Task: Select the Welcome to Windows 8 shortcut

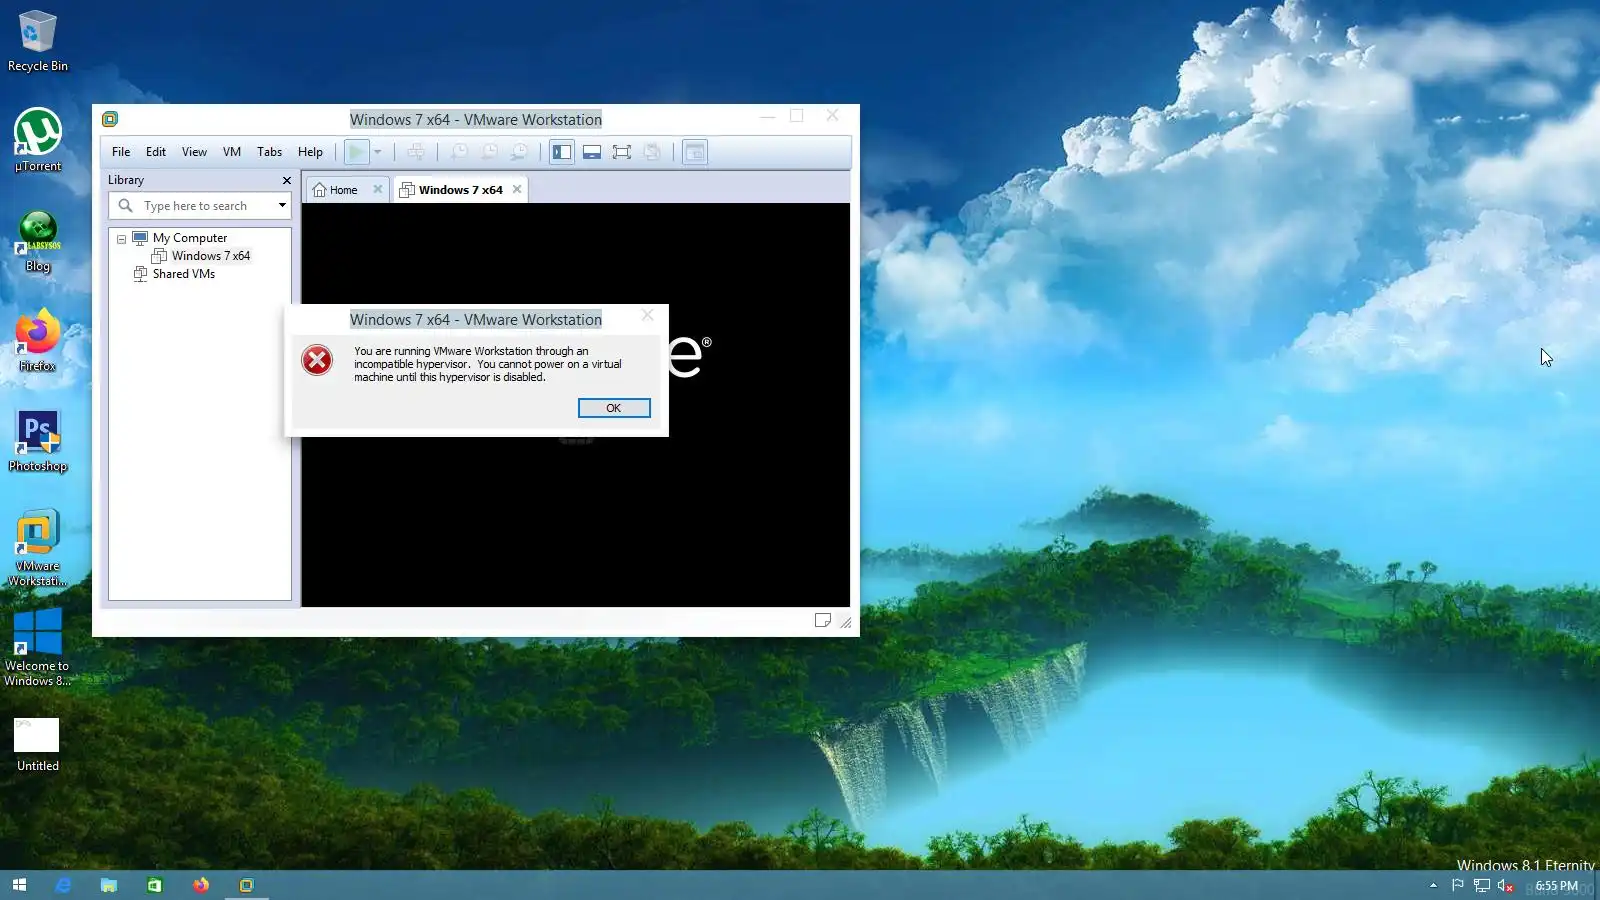Action: 38,648
